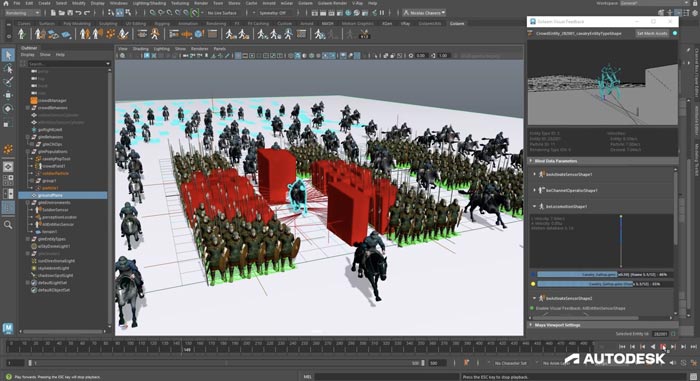The image size is (700, 381).
Task: Click the last Golaem shelf version icon
Action: [364, 34]
